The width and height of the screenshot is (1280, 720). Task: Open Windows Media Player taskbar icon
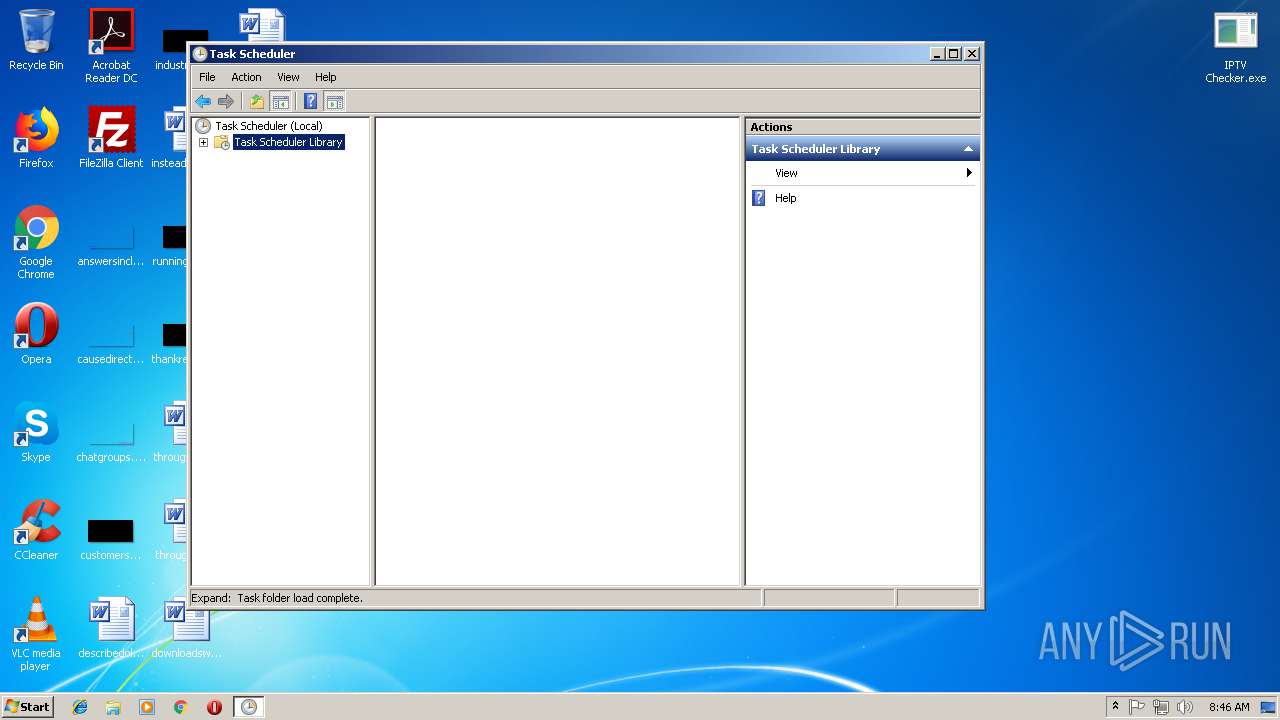coord(147,707)
